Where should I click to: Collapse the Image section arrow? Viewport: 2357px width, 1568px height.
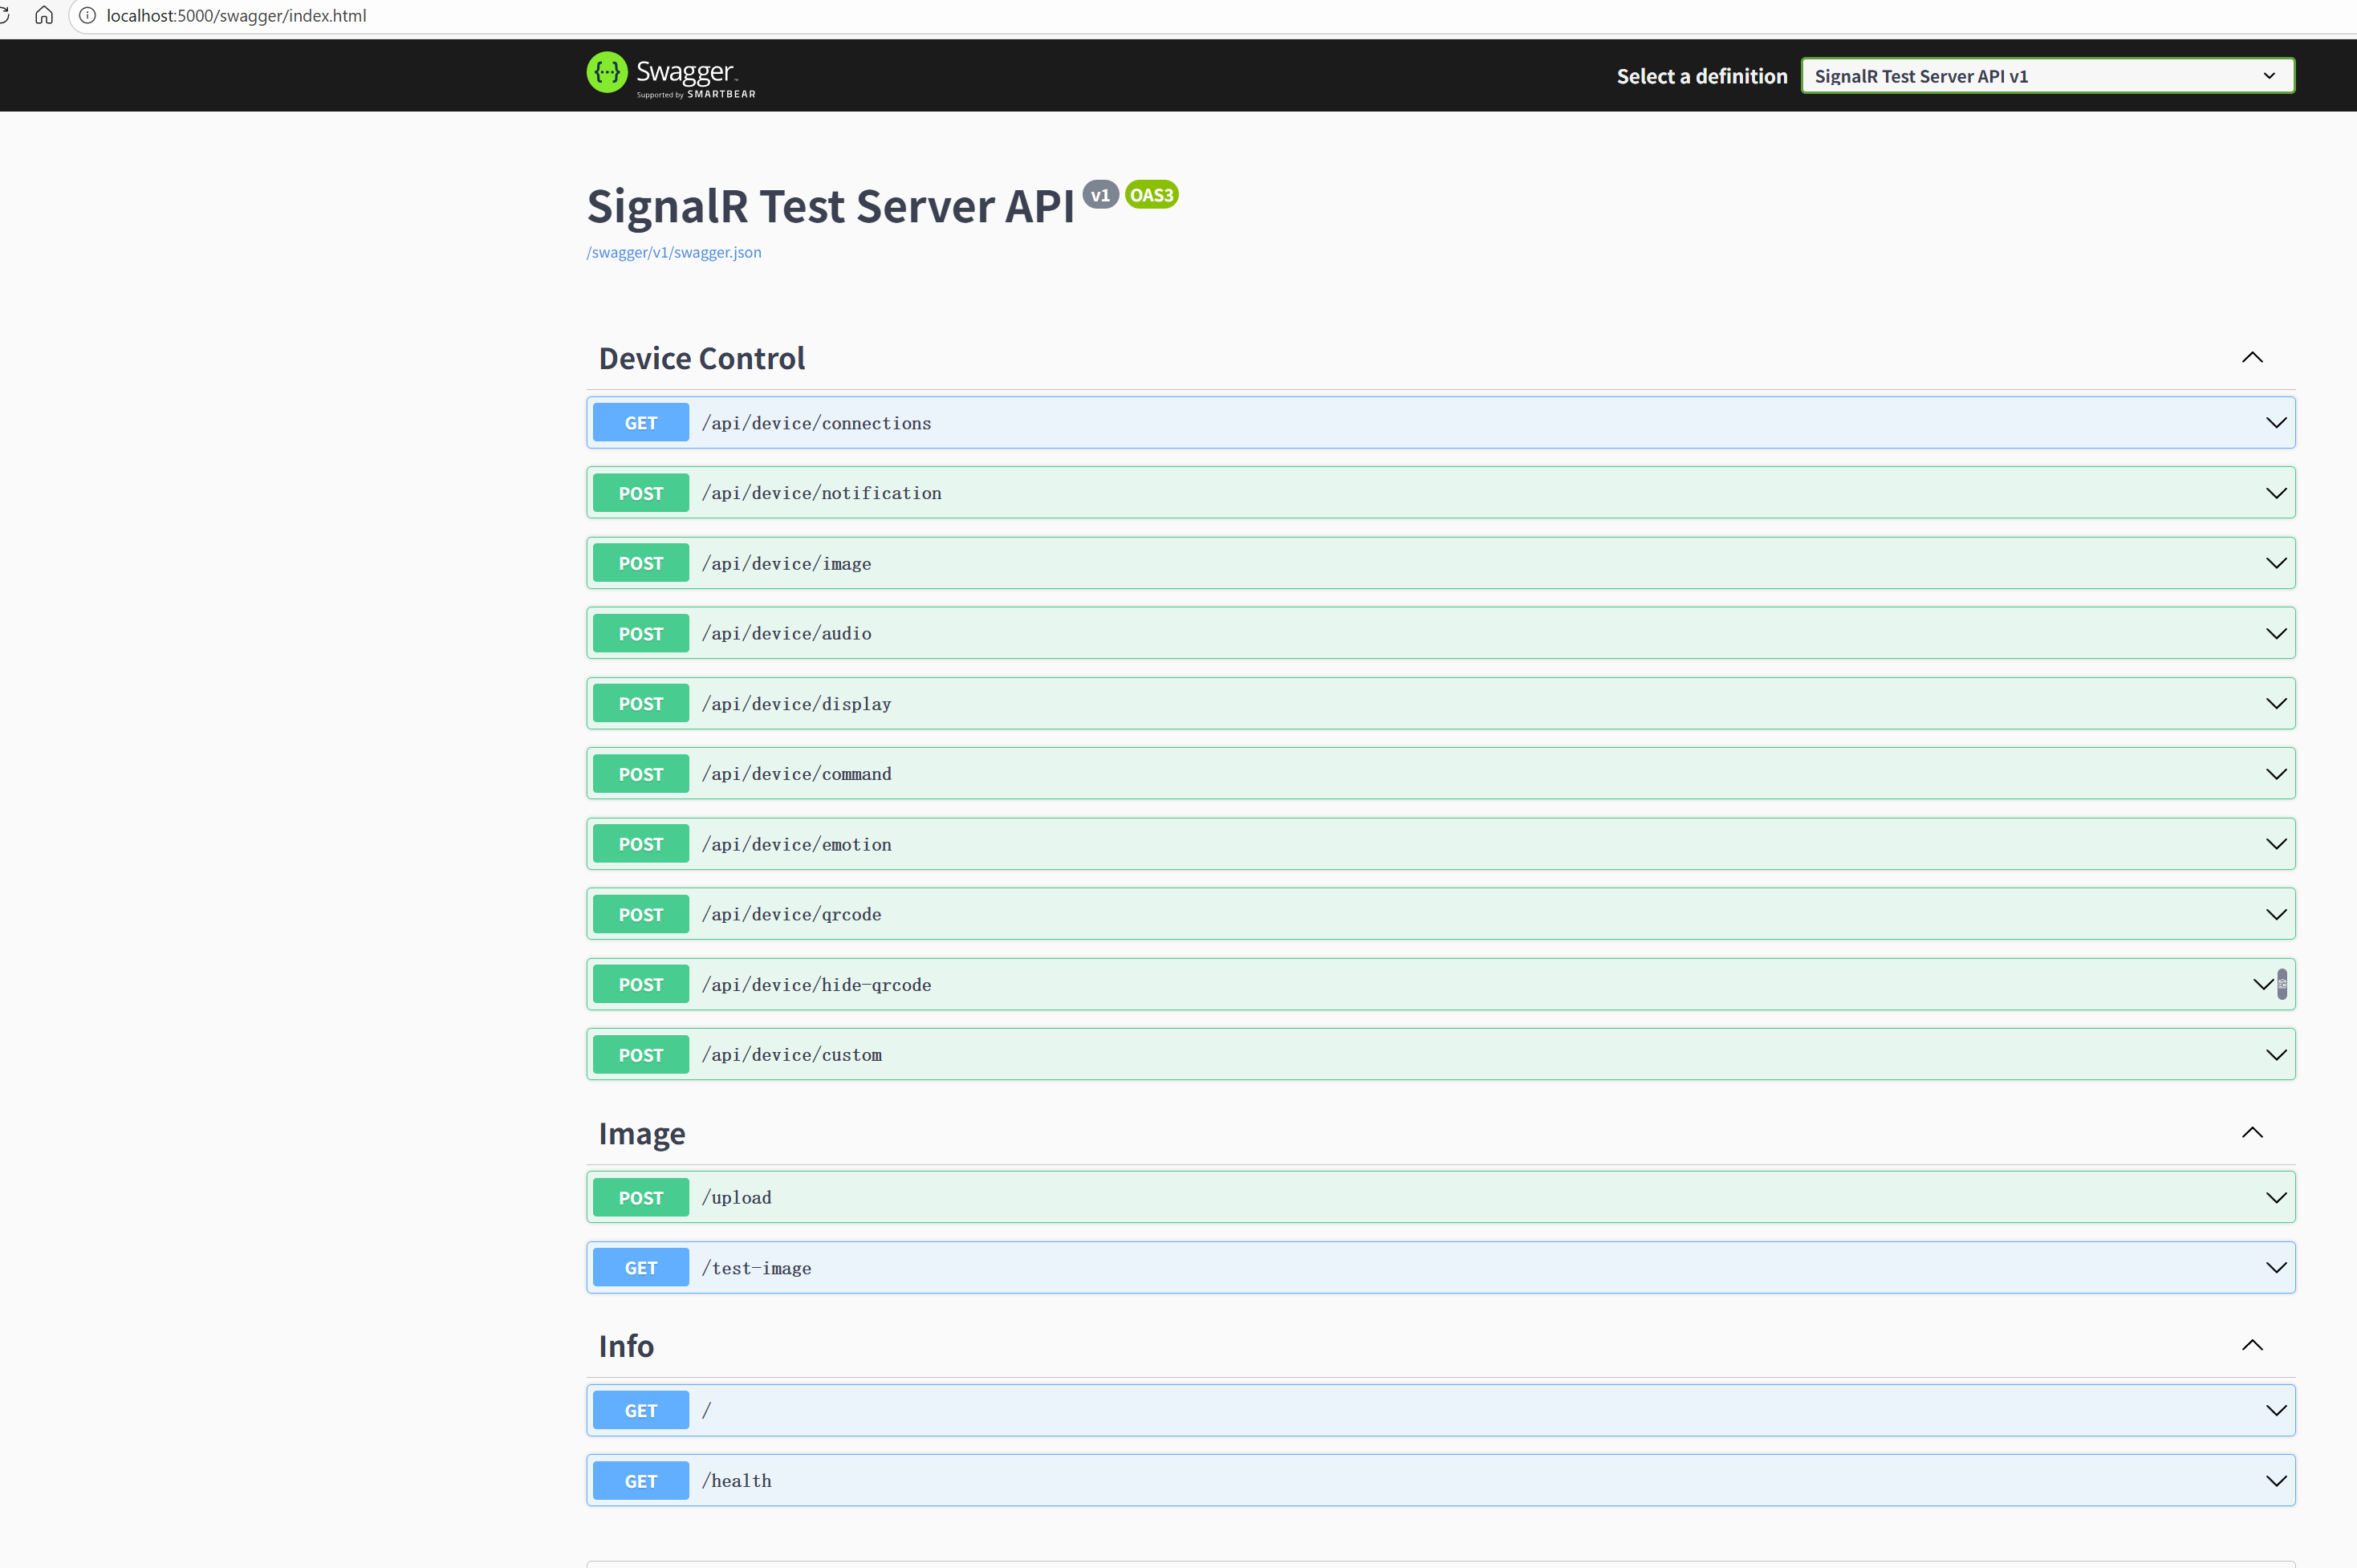tap(2251, 1133)
